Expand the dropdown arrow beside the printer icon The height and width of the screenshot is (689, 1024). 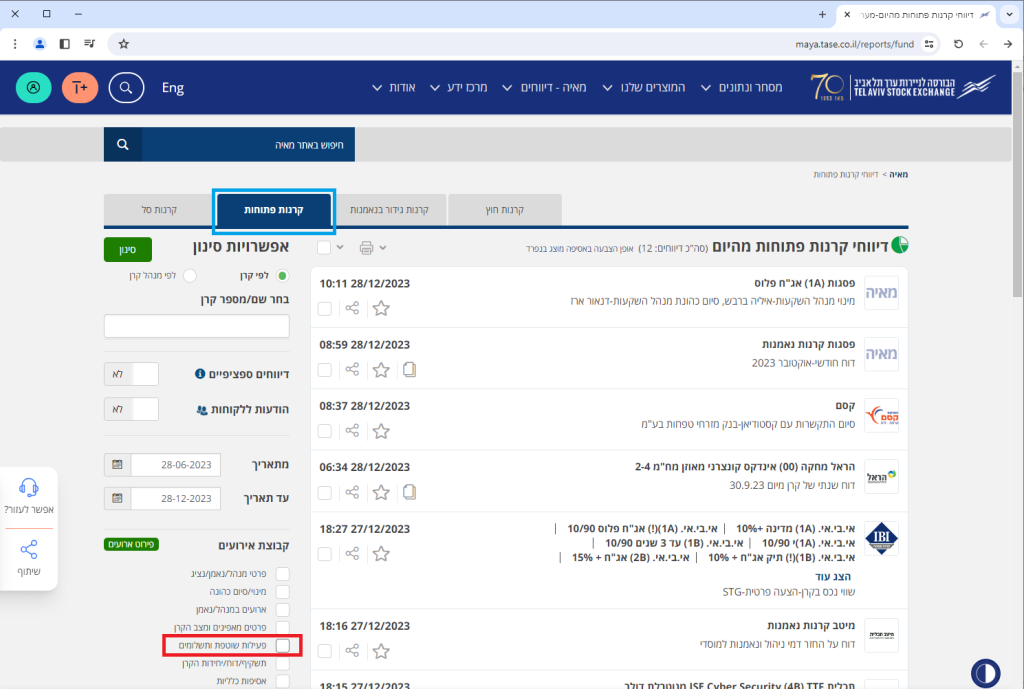tap(382, 247)
